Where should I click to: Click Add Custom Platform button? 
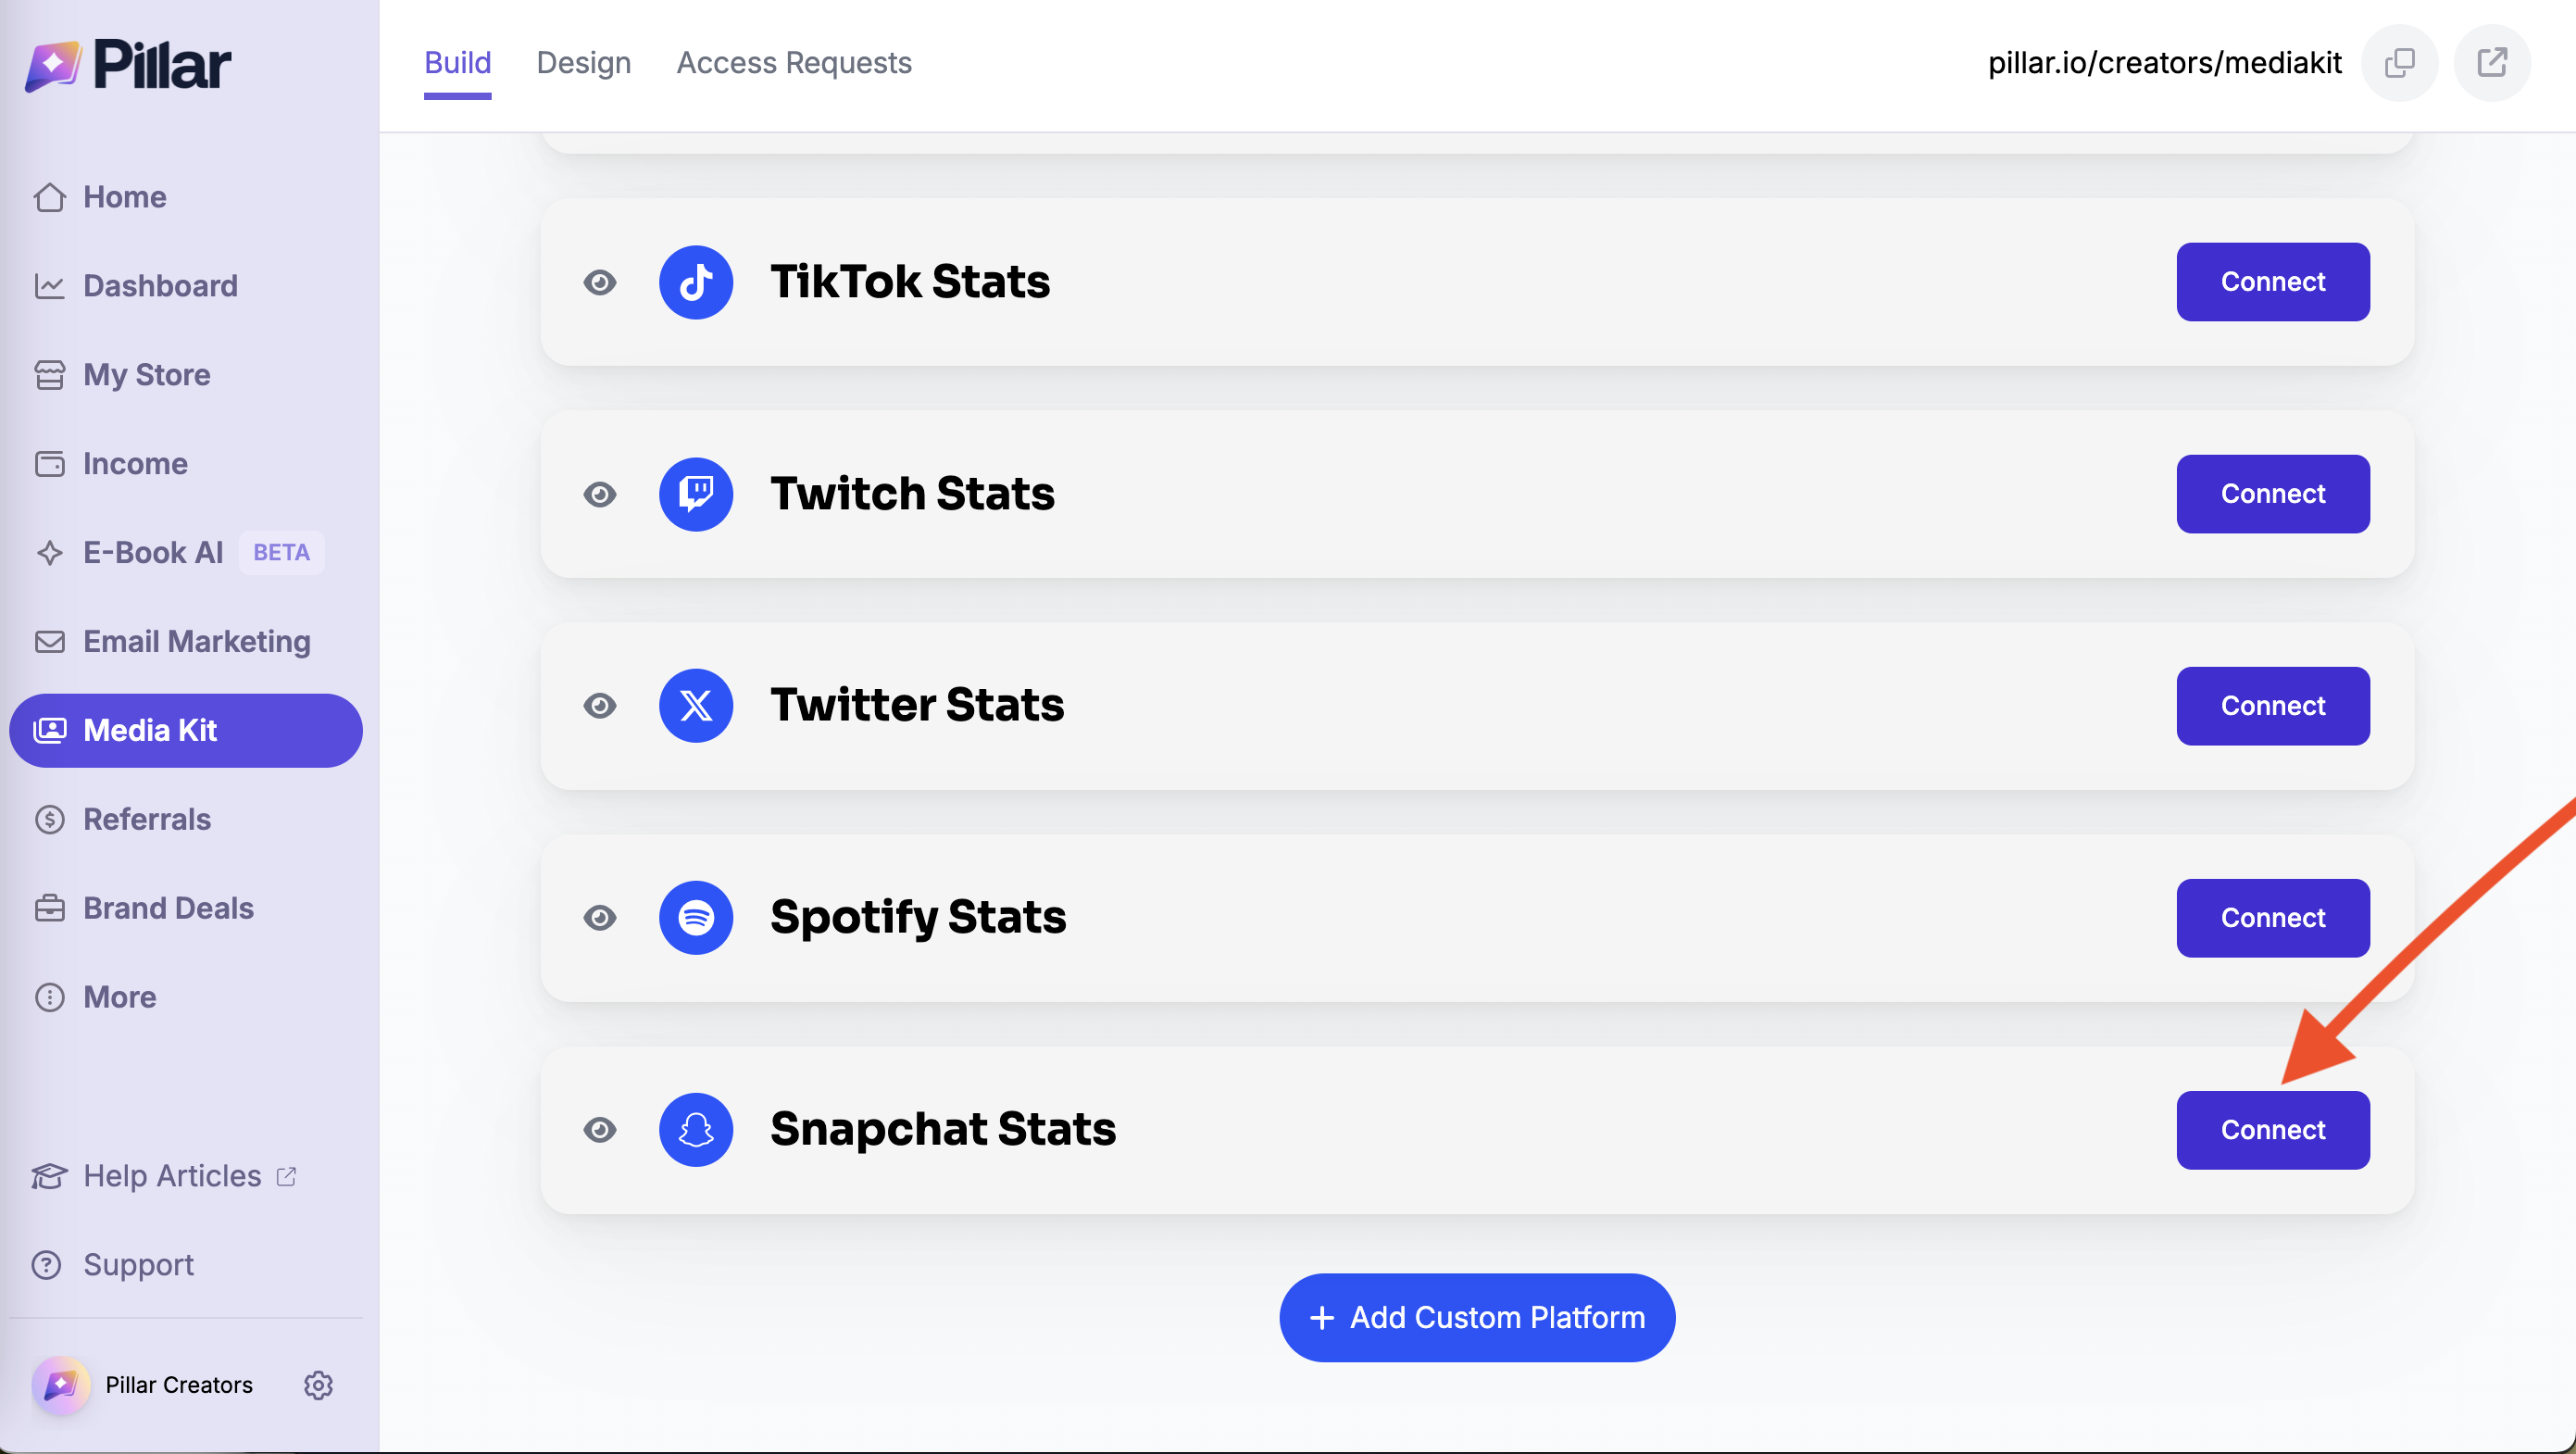pos(1477,1318)
